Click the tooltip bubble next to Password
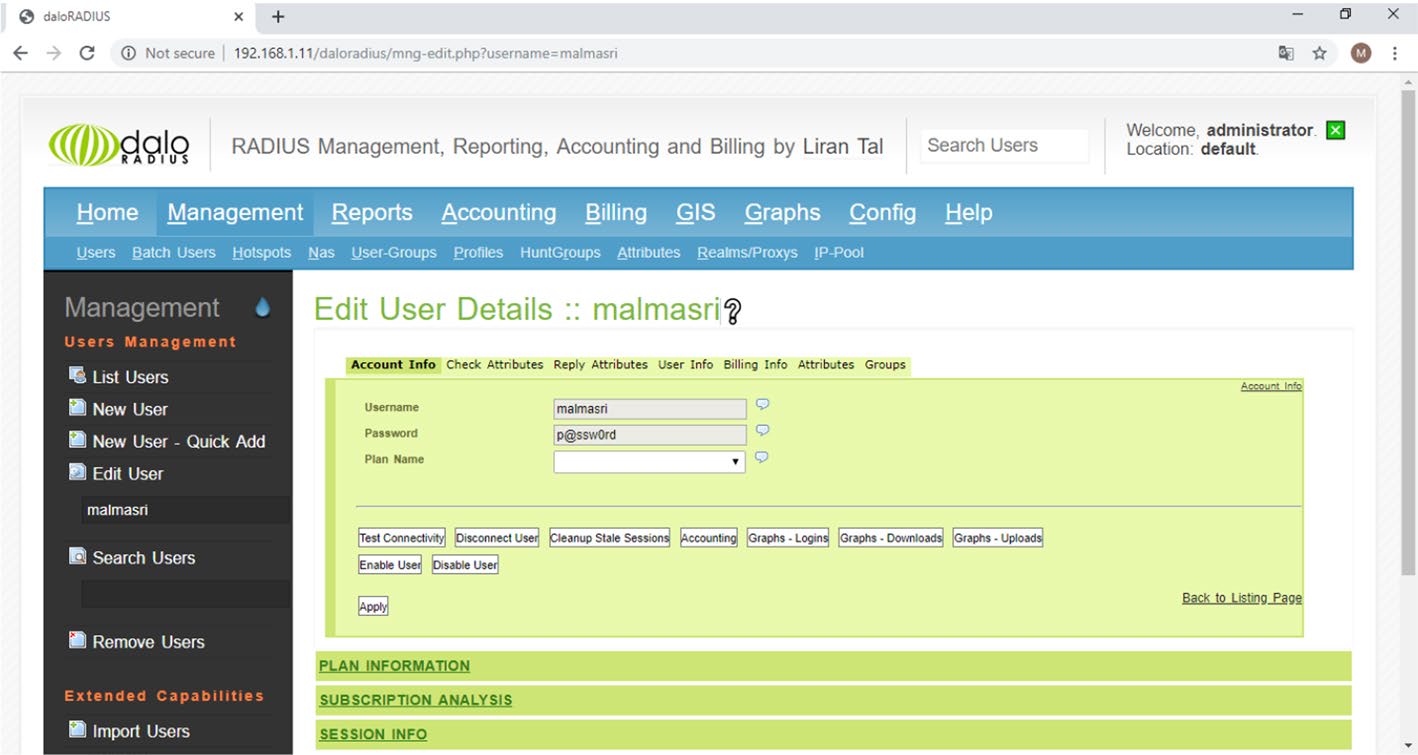 click(x=762, y=431)
